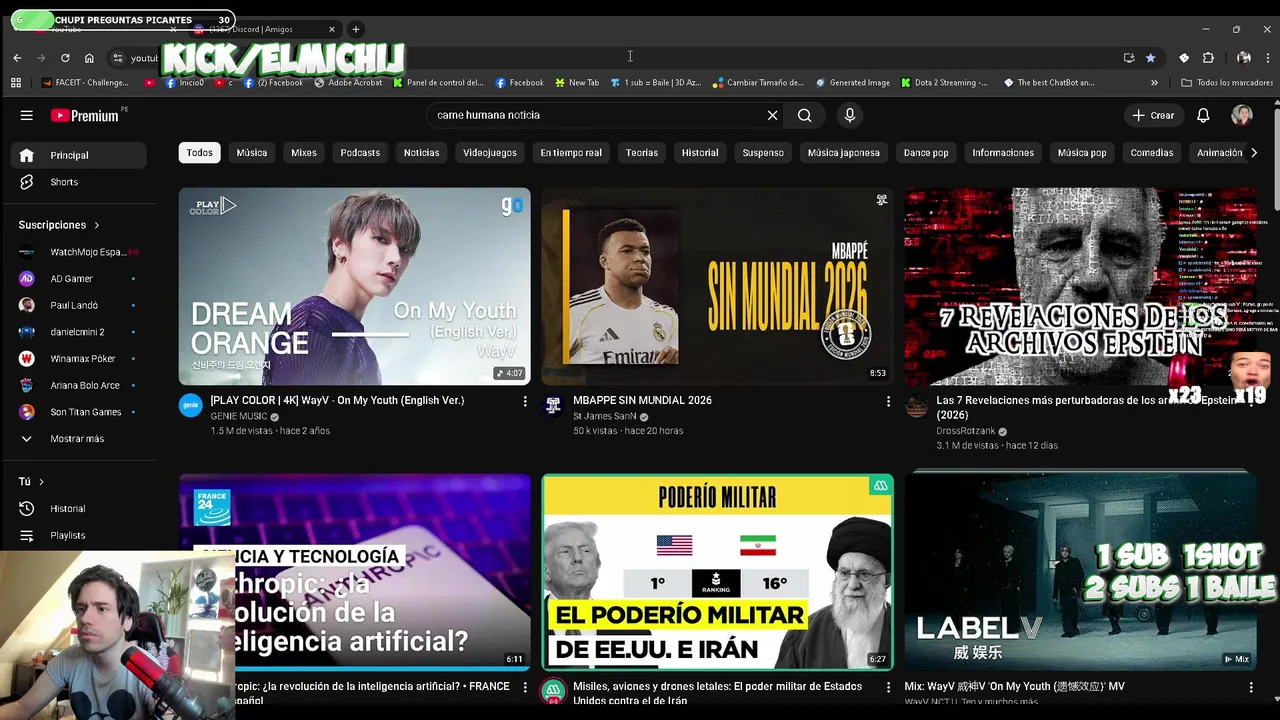The width and height of the screenshot is (1280, 720).
Task: Filter by Música japonesa chip
Action: [844, 153]
